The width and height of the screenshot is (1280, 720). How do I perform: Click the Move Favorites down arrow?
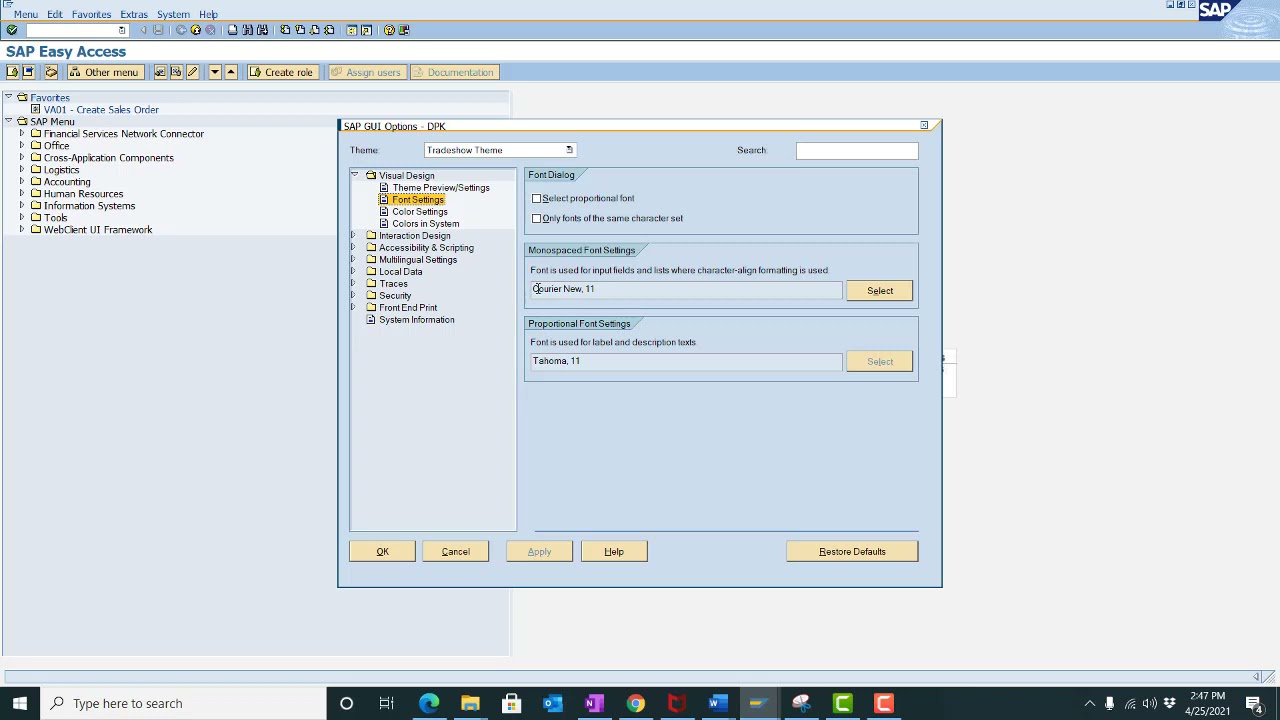[214, 72]
